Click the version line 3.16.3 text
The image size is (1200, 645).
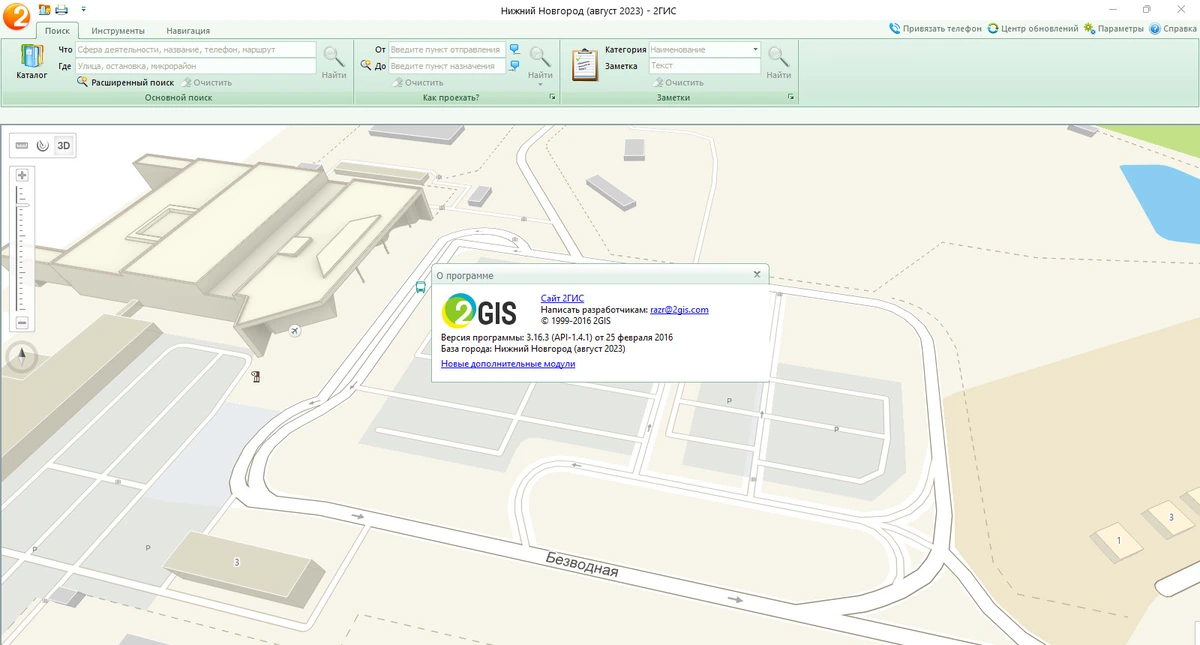tap(557, 338)
